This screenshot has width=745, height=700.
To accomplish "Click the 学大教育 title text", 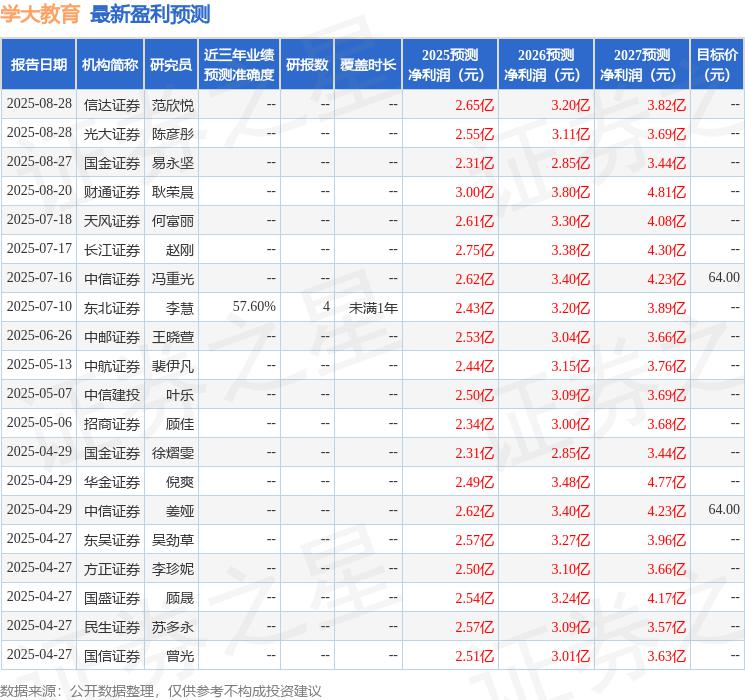I will pos(40,14).
